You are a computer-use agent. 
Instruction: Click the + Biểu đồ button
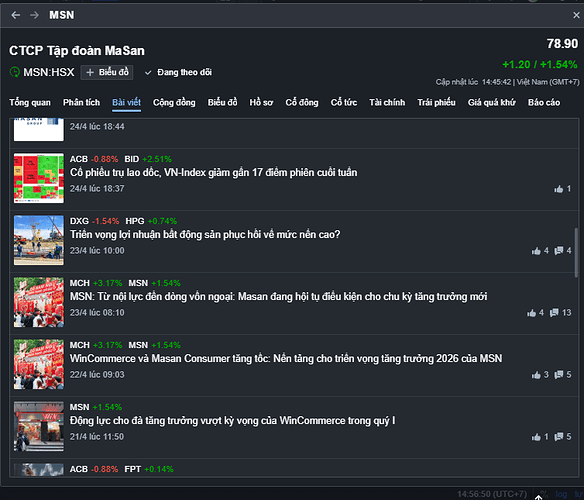coord(107,72)
